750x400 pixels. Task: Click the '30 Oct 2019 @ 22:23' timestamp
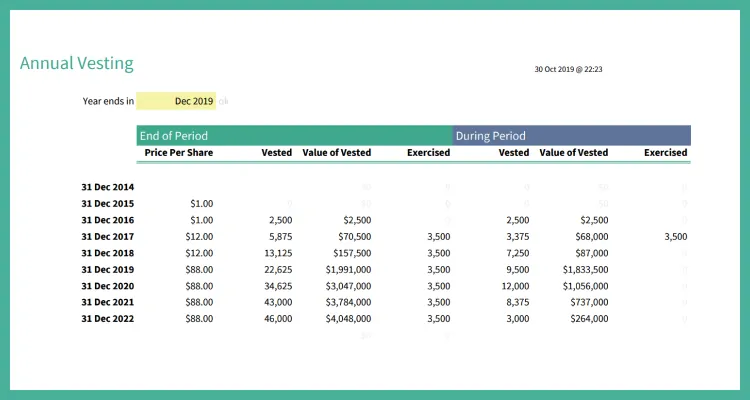tap(568, 69)
